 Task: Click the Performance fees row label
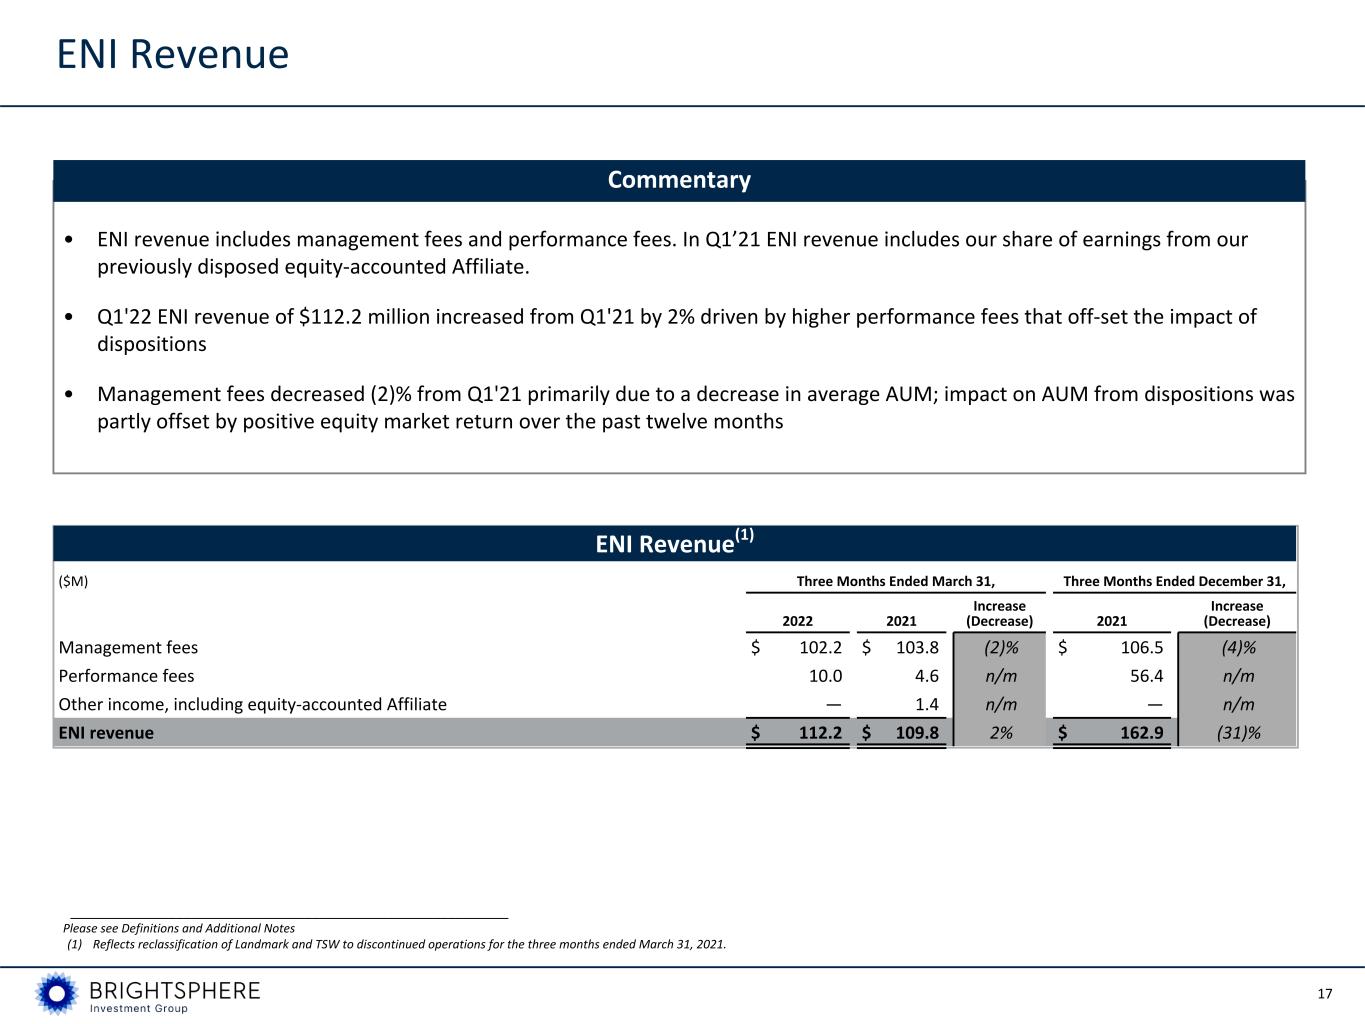click(x=127, y=676)
